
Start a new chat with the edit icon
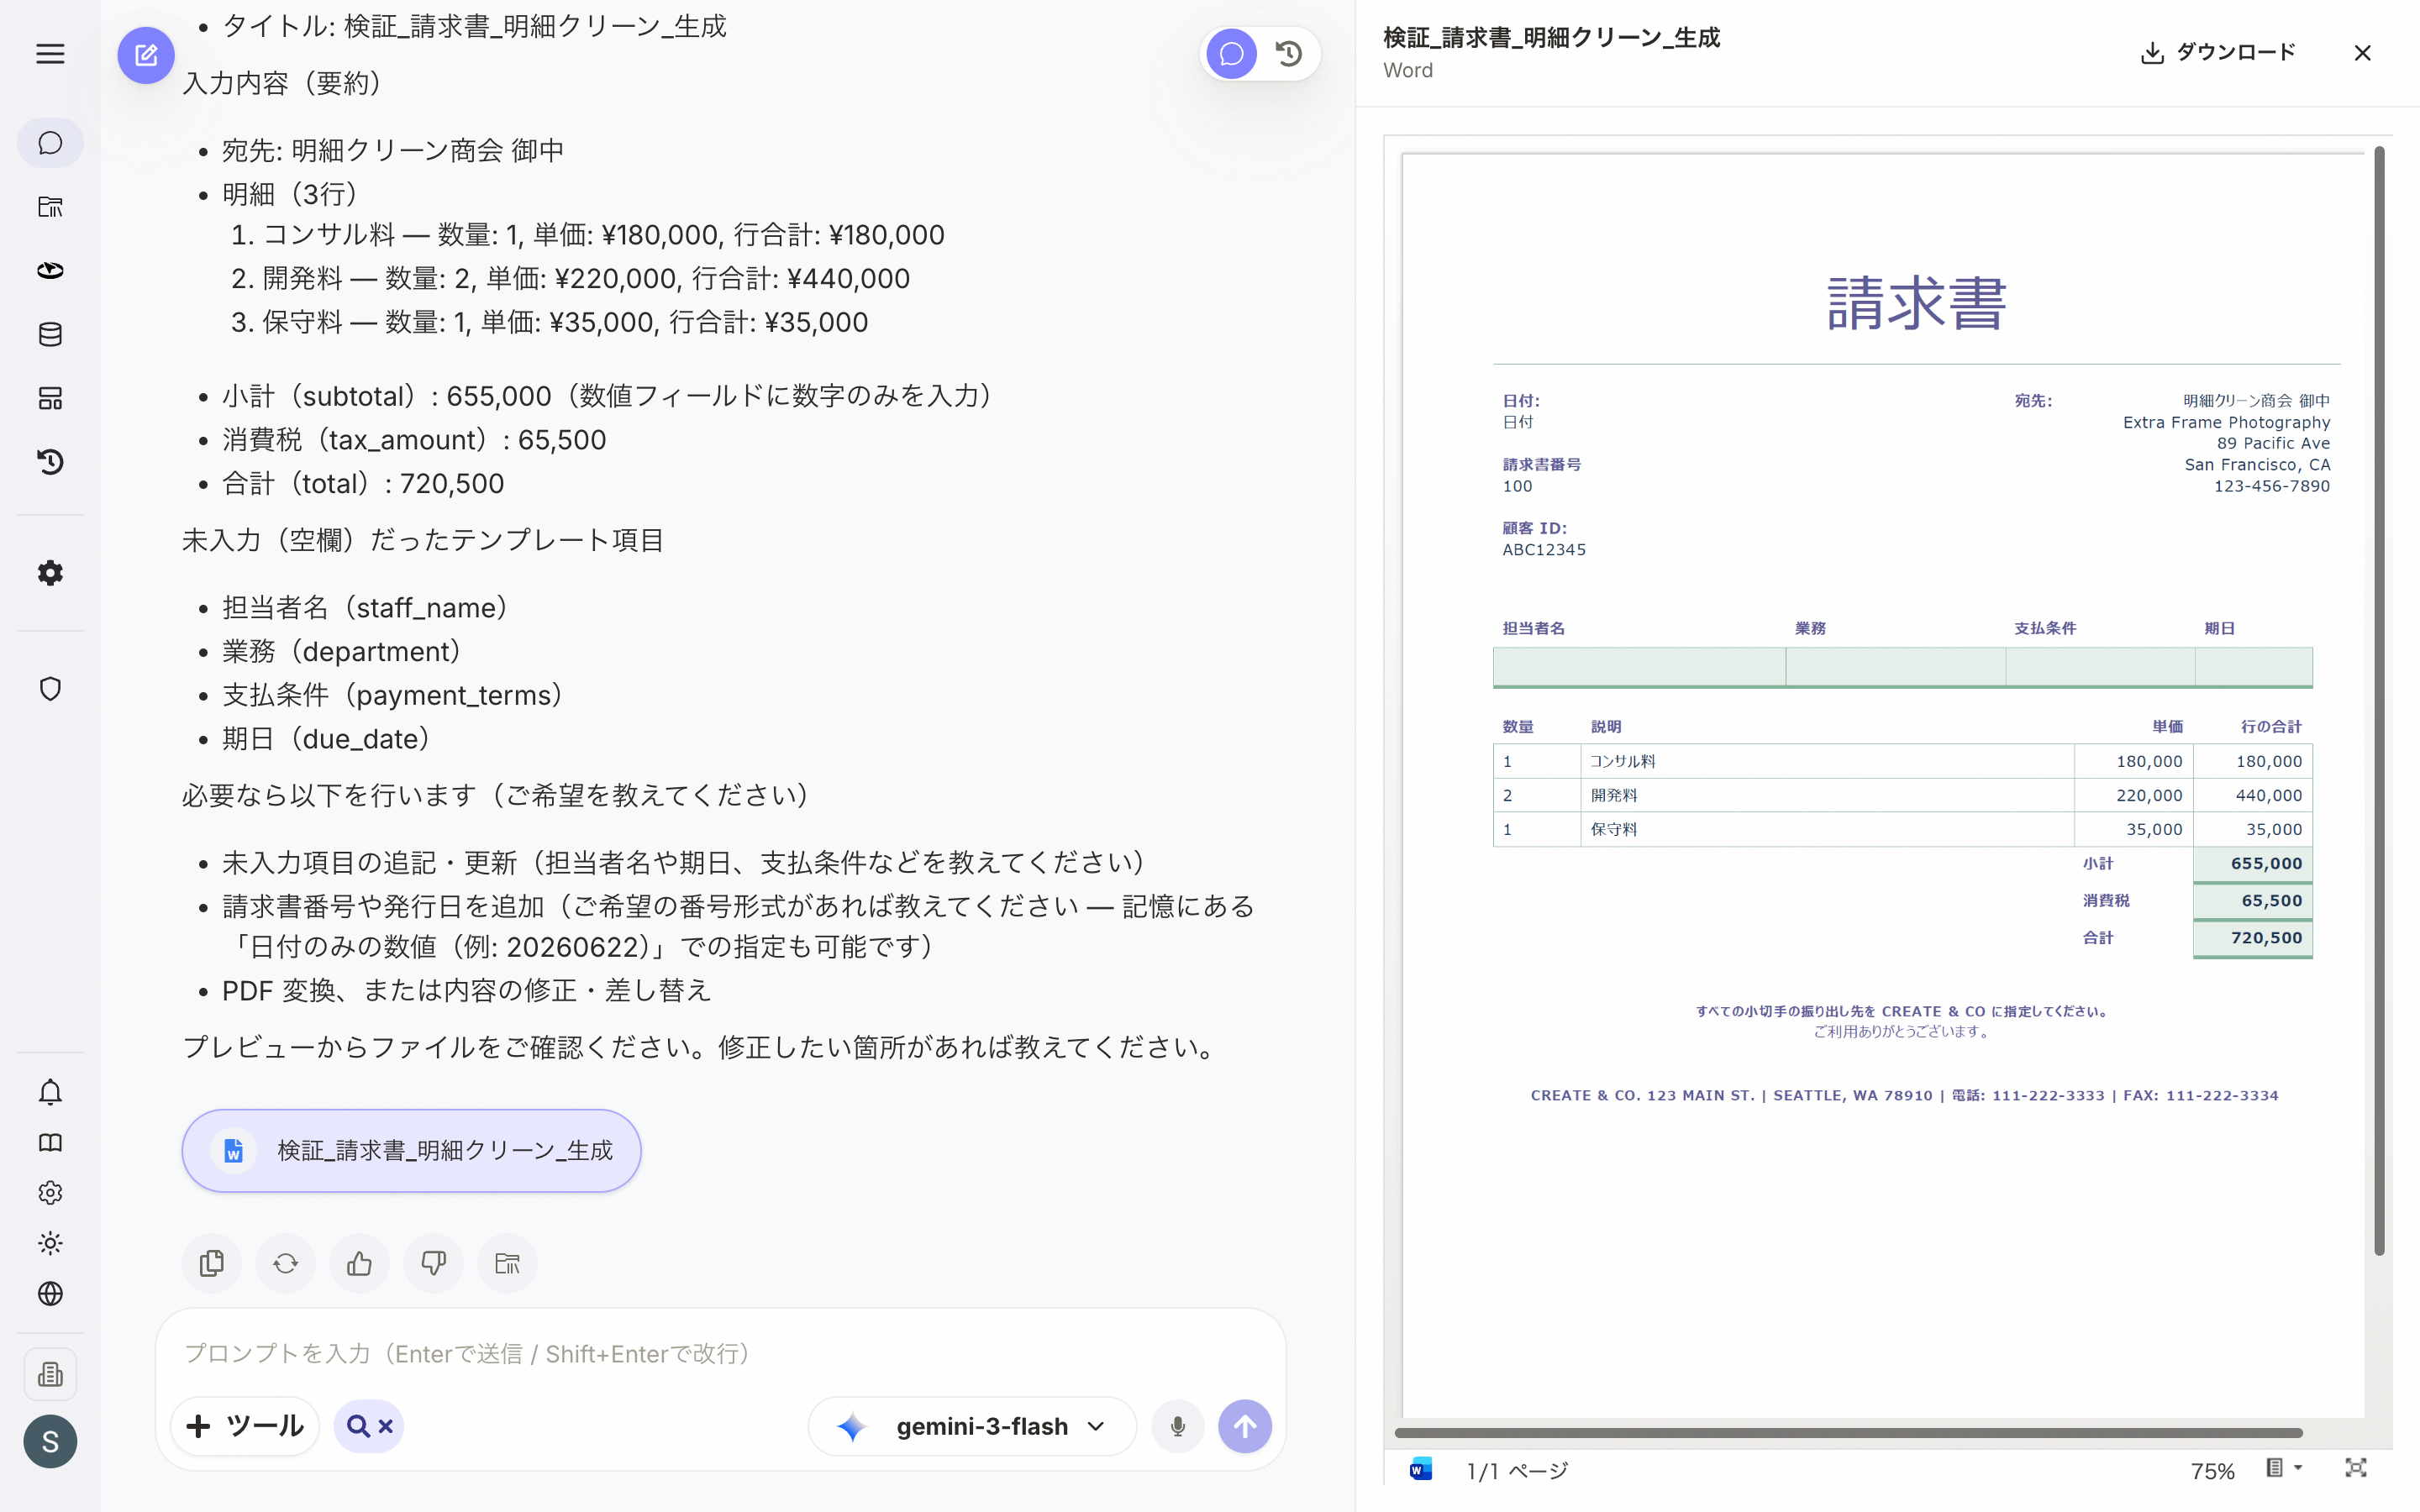coord(146,55)
